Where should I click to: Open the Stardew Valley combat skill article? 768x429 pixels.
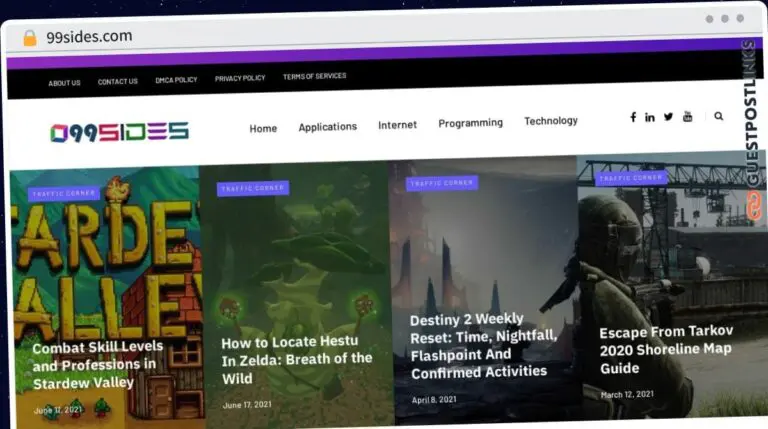pyautogui.click(x=97, y=365)
